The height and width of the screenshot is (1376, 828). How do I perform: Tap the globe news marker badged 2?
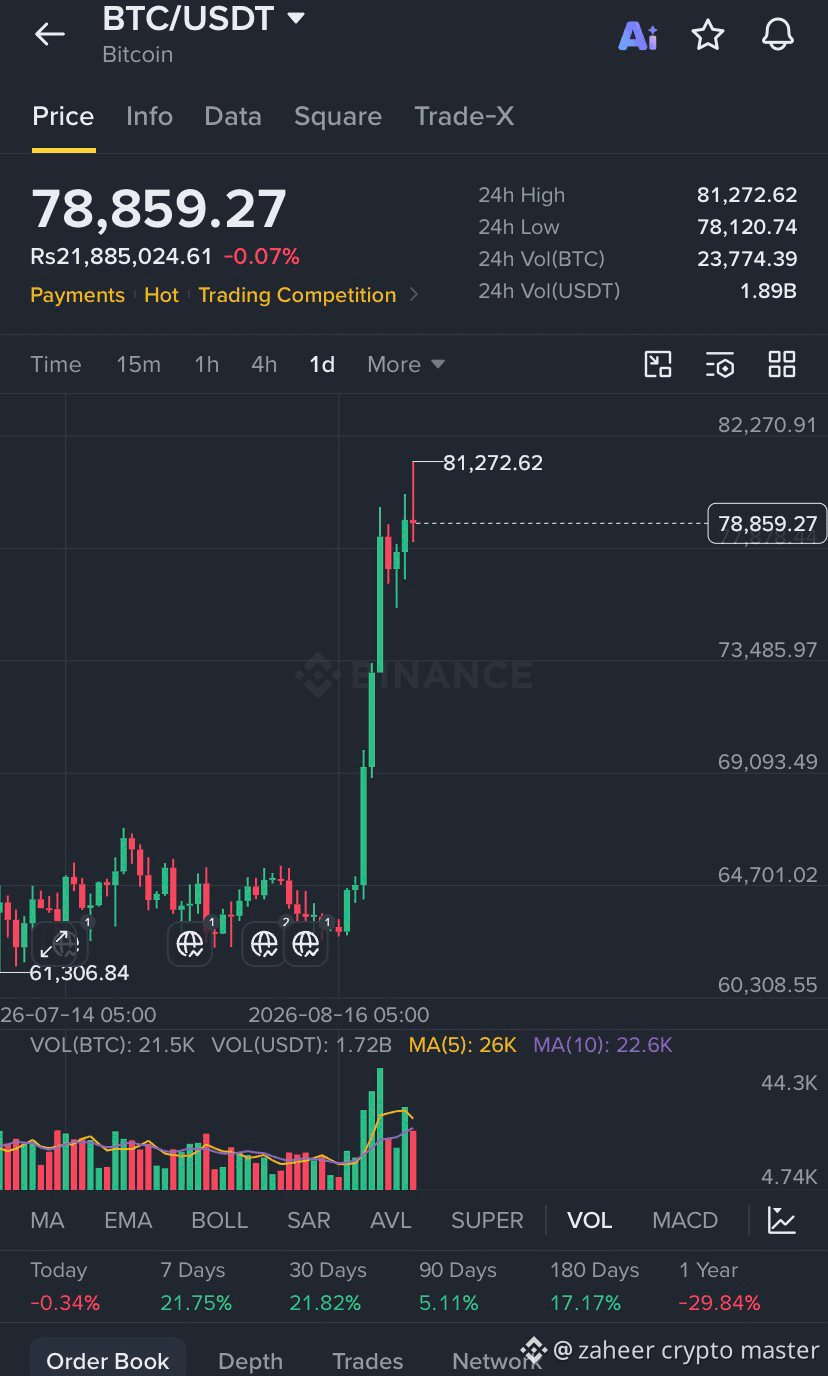tap(265, 942)
